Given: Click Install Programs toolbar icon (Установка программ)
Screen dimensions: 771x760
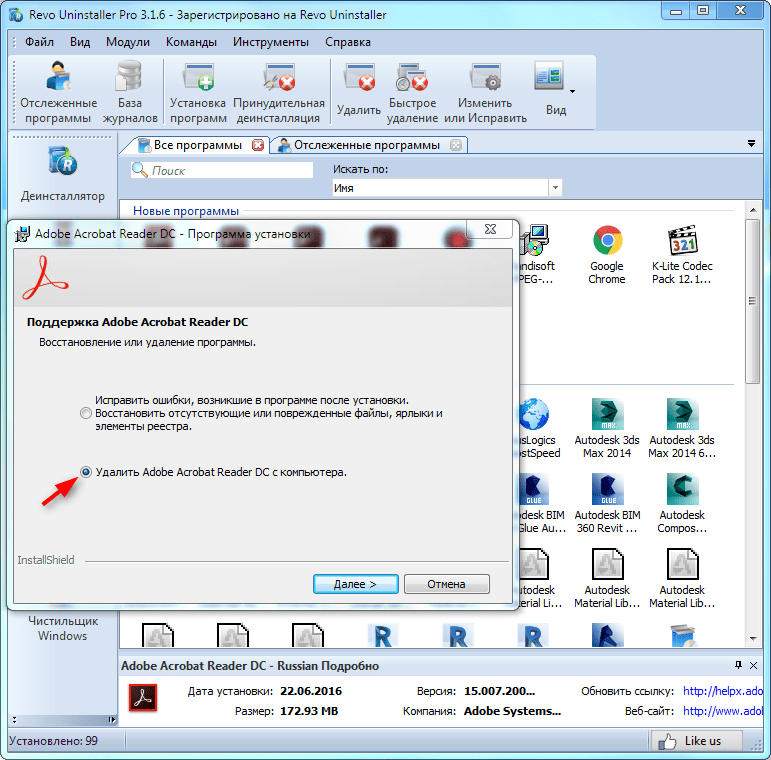Looking at the screenshot, I should pos(198,92).
